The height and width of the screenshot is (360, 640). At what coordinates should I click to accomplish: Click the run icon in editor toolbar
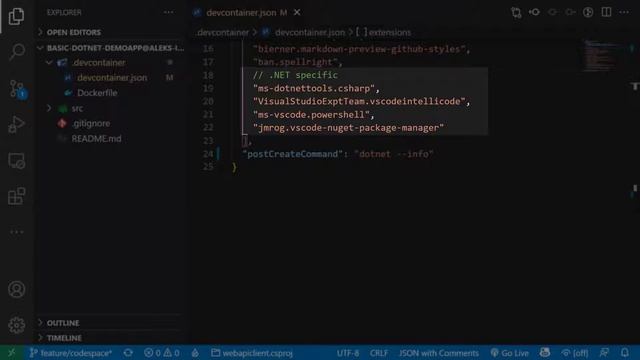(588, 13)
